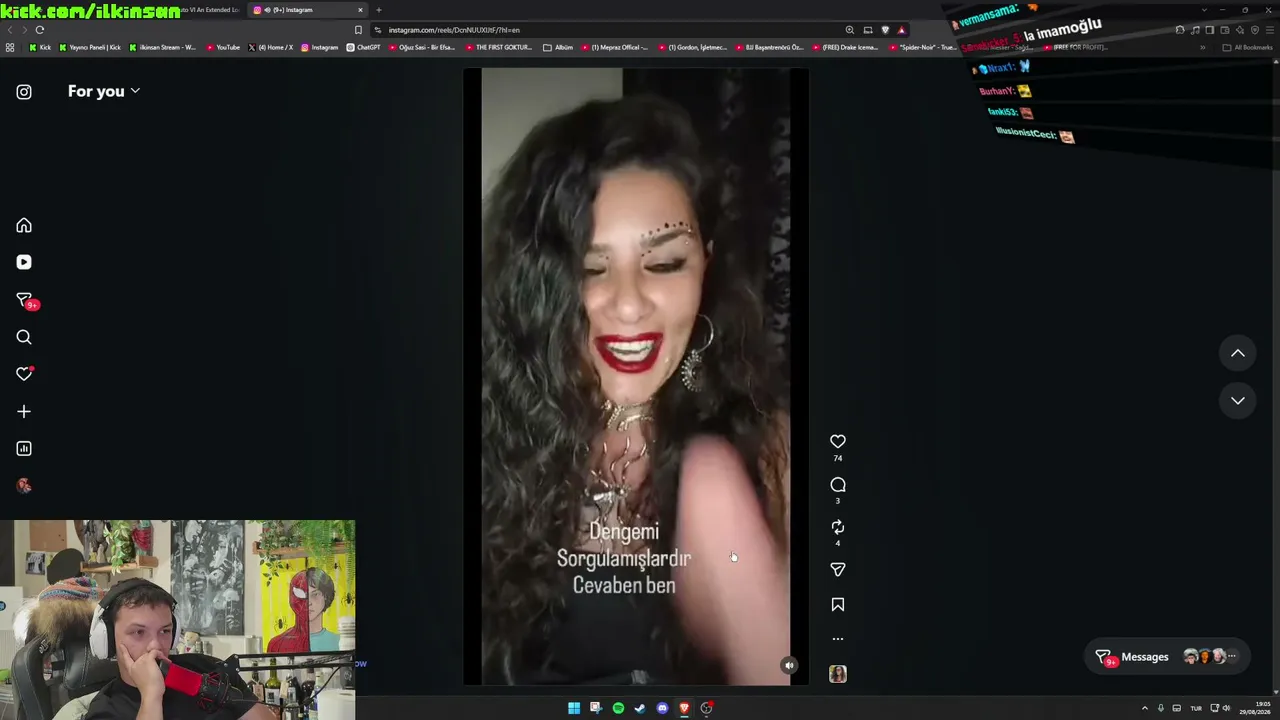Open a new browser tab
Viewport: 1280px width, 720px height.
click(379, 10)
